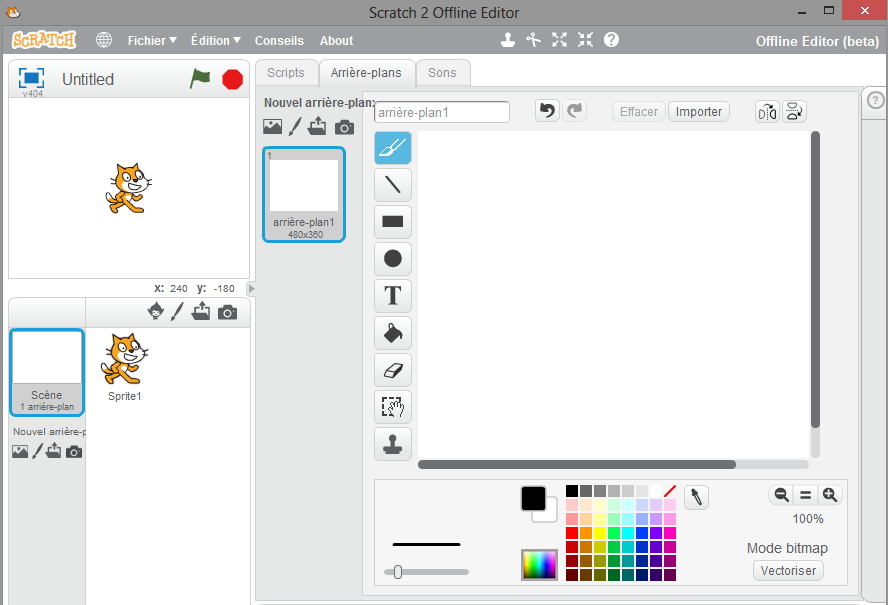
Task: Click the Vectoriser button
Action: tap(787, 571)
